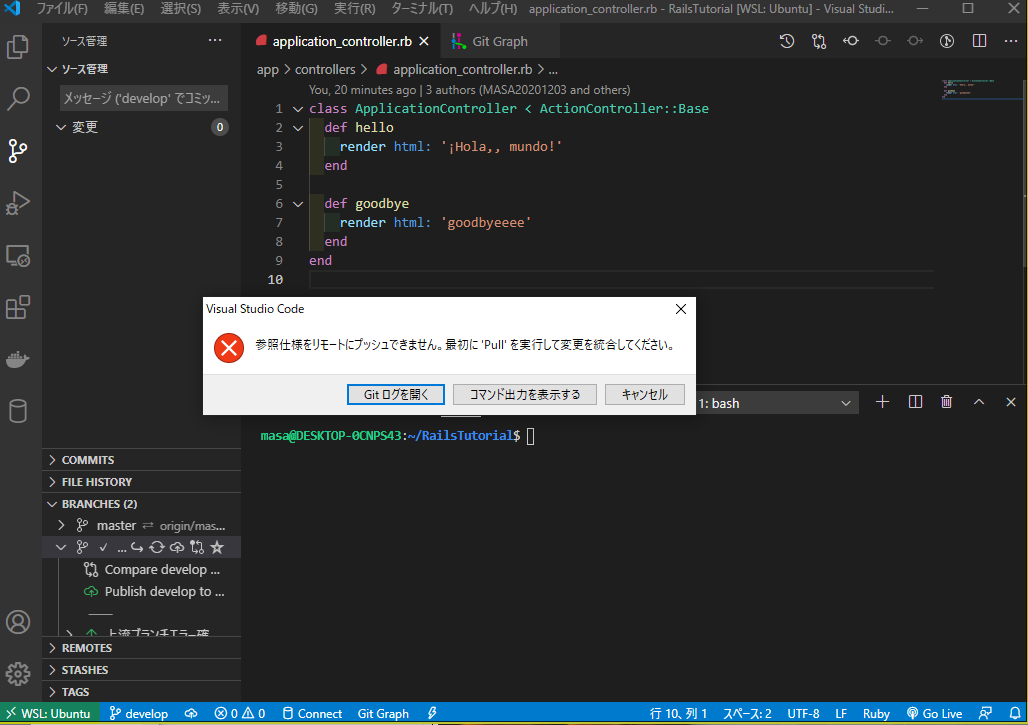This screenshot has height=725, width=1028.
Task: Click the compare changes icon in editor toolbar
Action: 819,41
